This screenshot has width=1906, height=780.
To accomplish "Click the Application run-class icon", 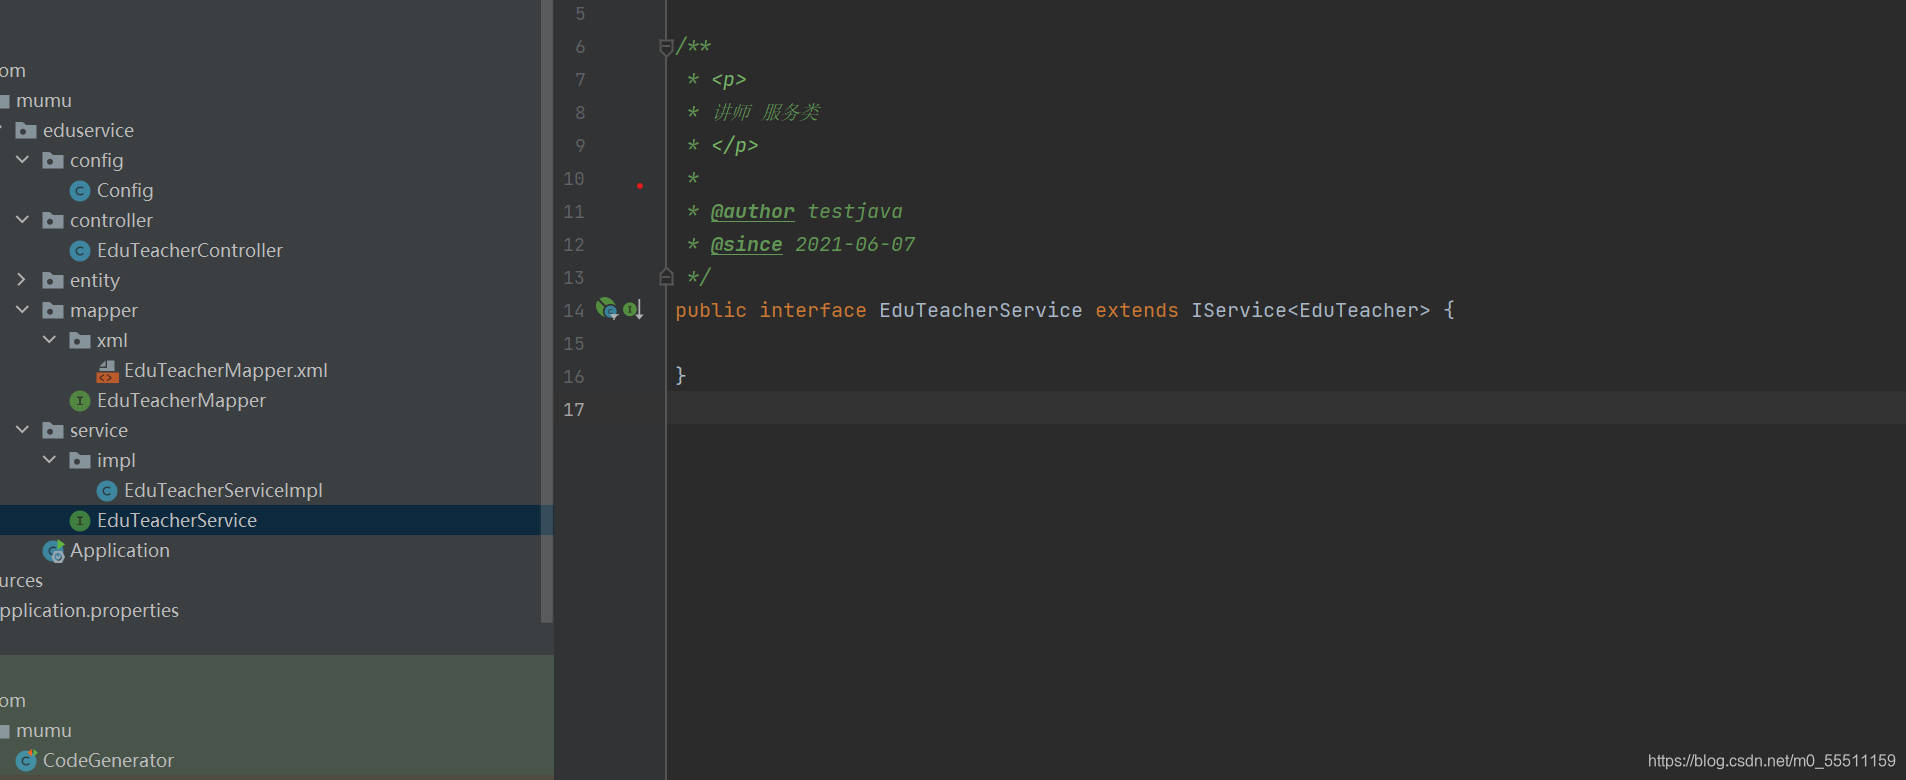I will coord(54,551).
